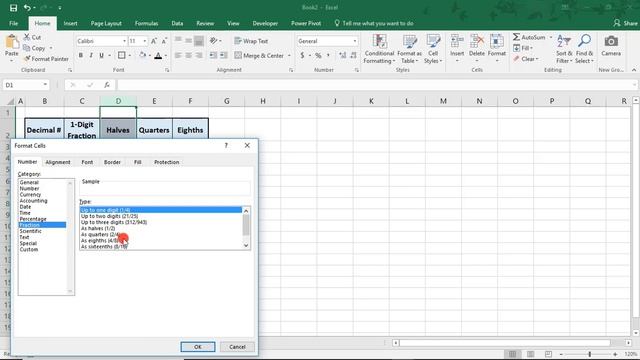This screenshot has height=360, width=640.
Task: Open Sort & Filter menu
Action: [564, 49]
